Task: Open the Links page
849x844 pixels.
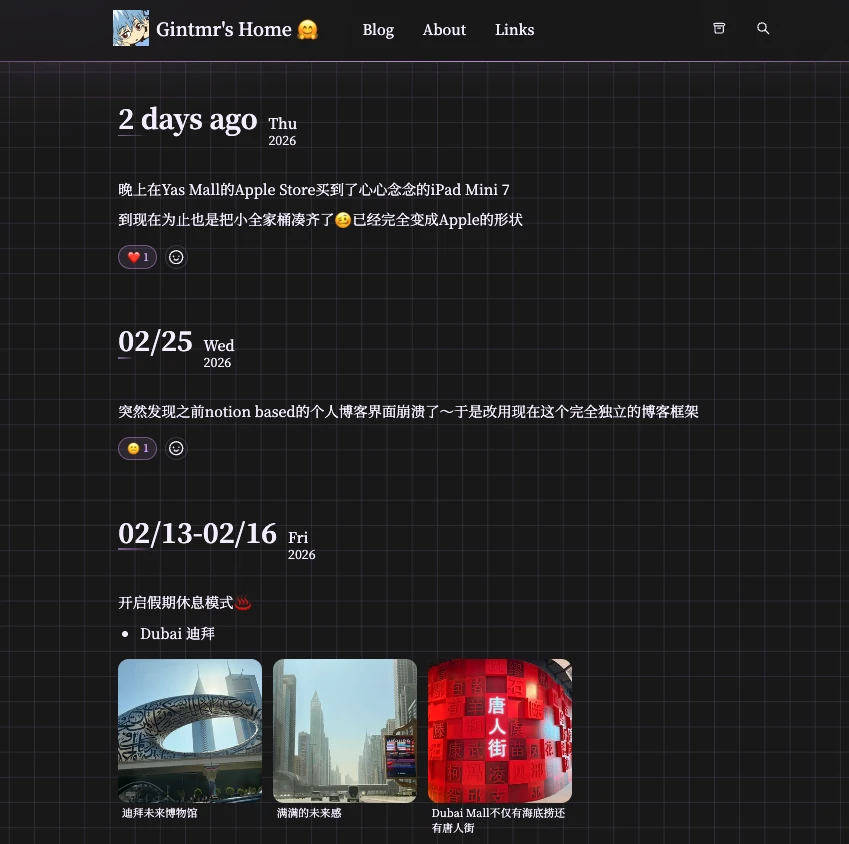Action: coord(514,30)
